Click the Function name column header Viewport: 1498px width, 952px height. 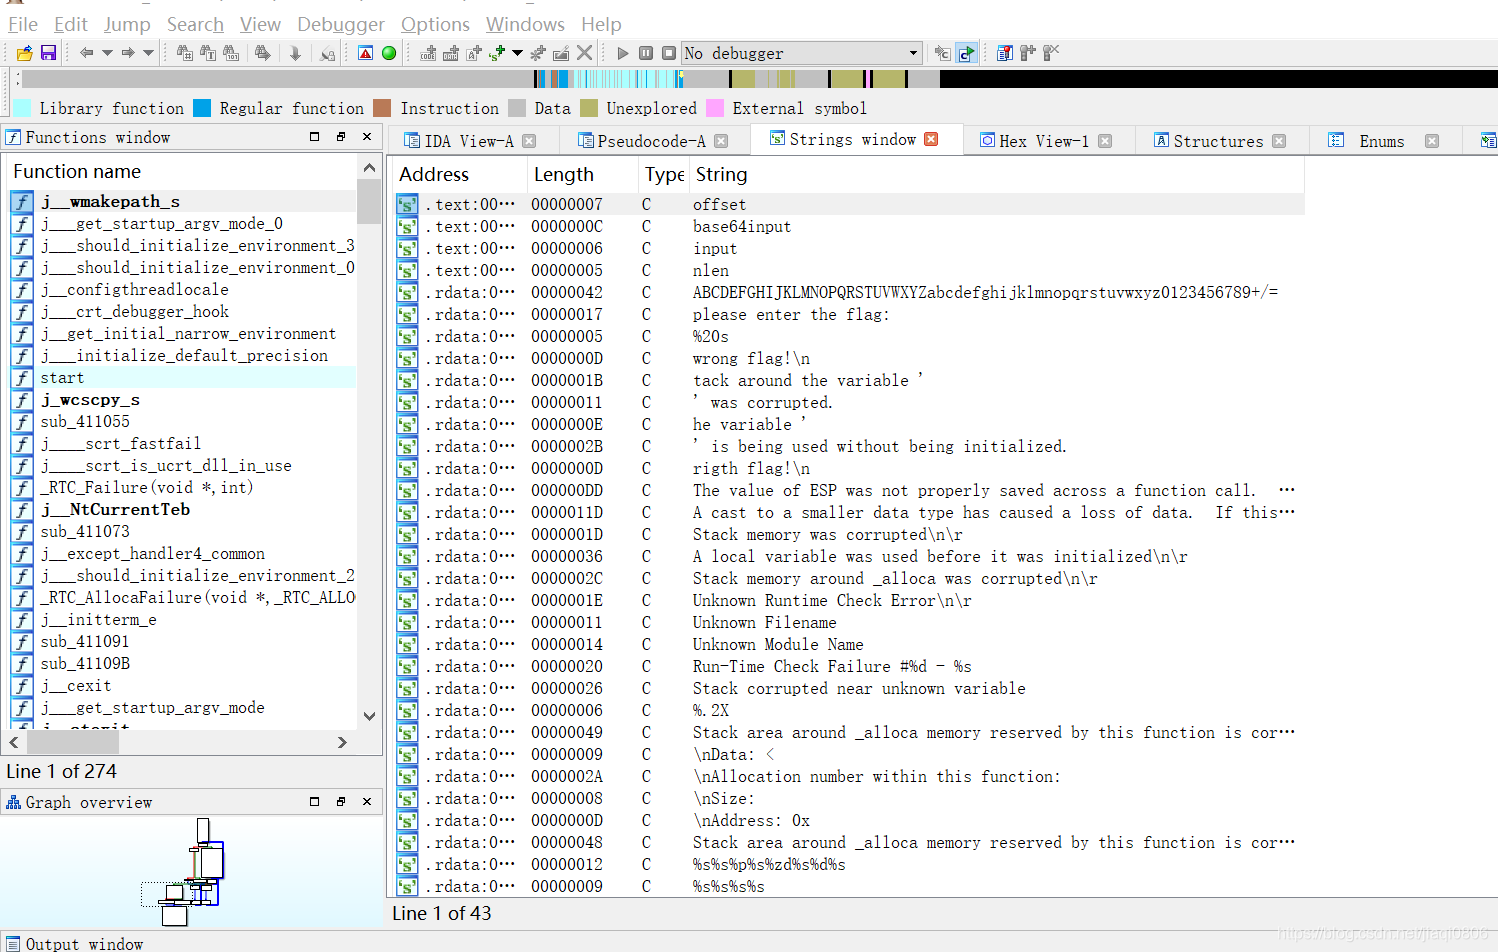[183, 171]
